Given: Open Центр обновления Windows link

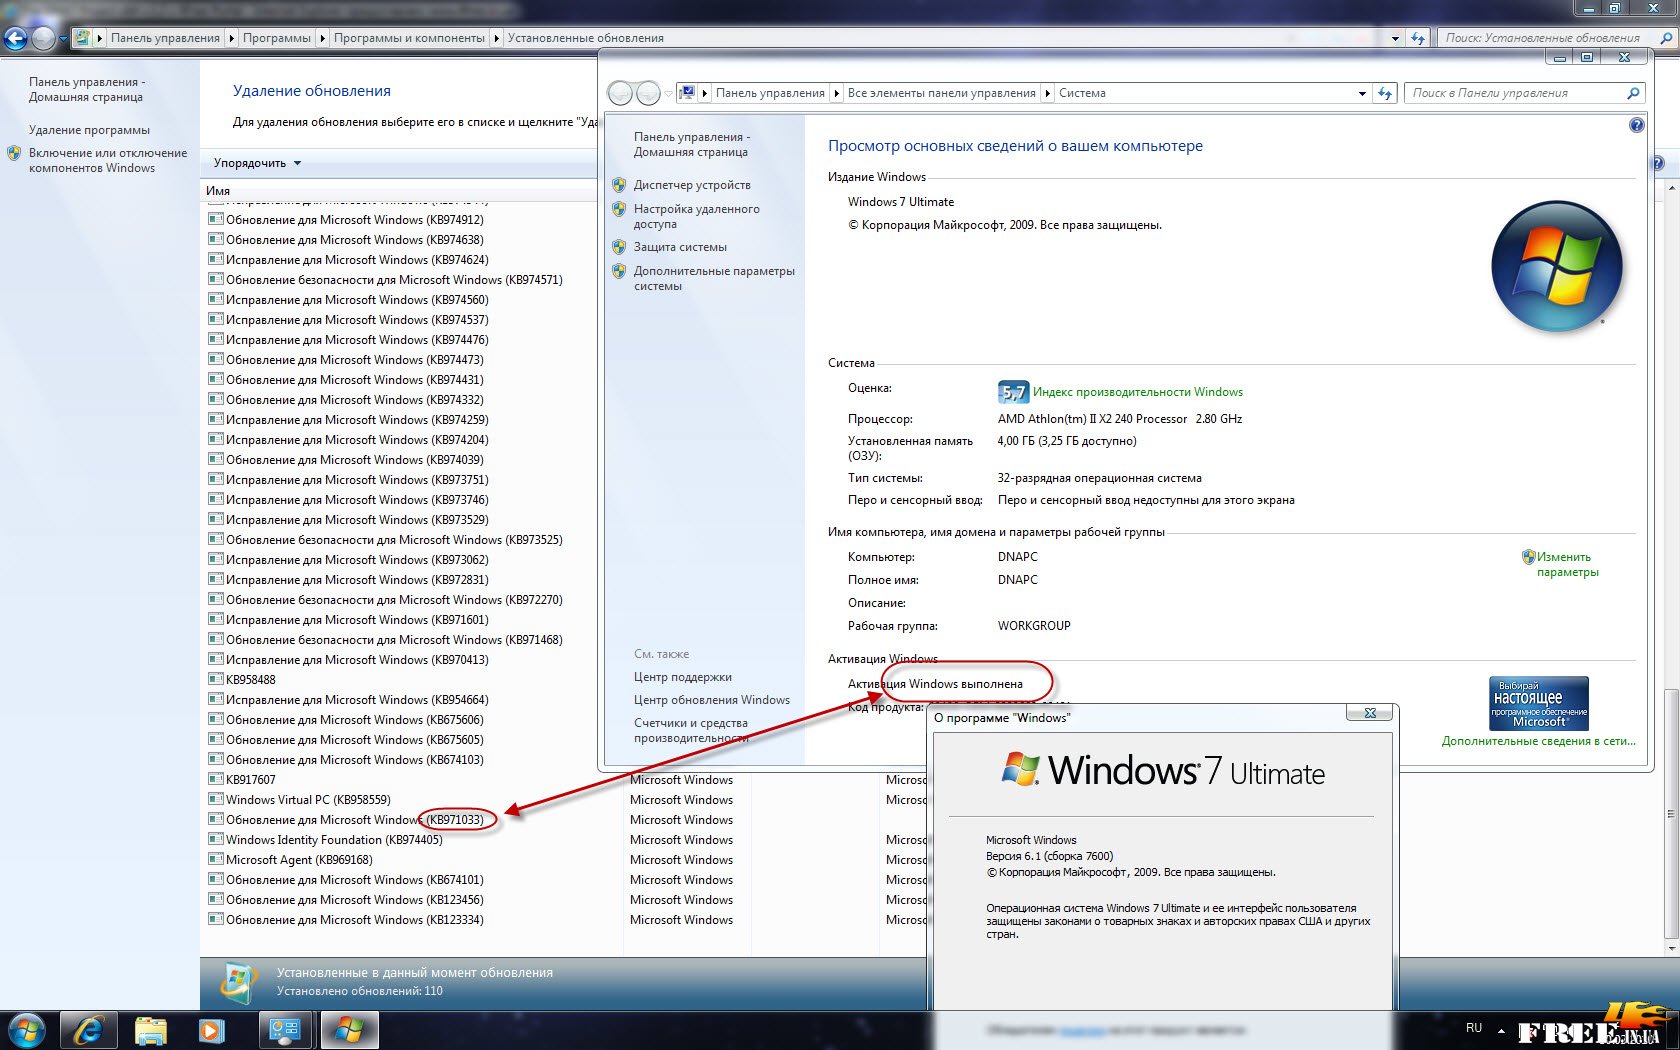Looking at the screenshot, I should click(712, 700).
